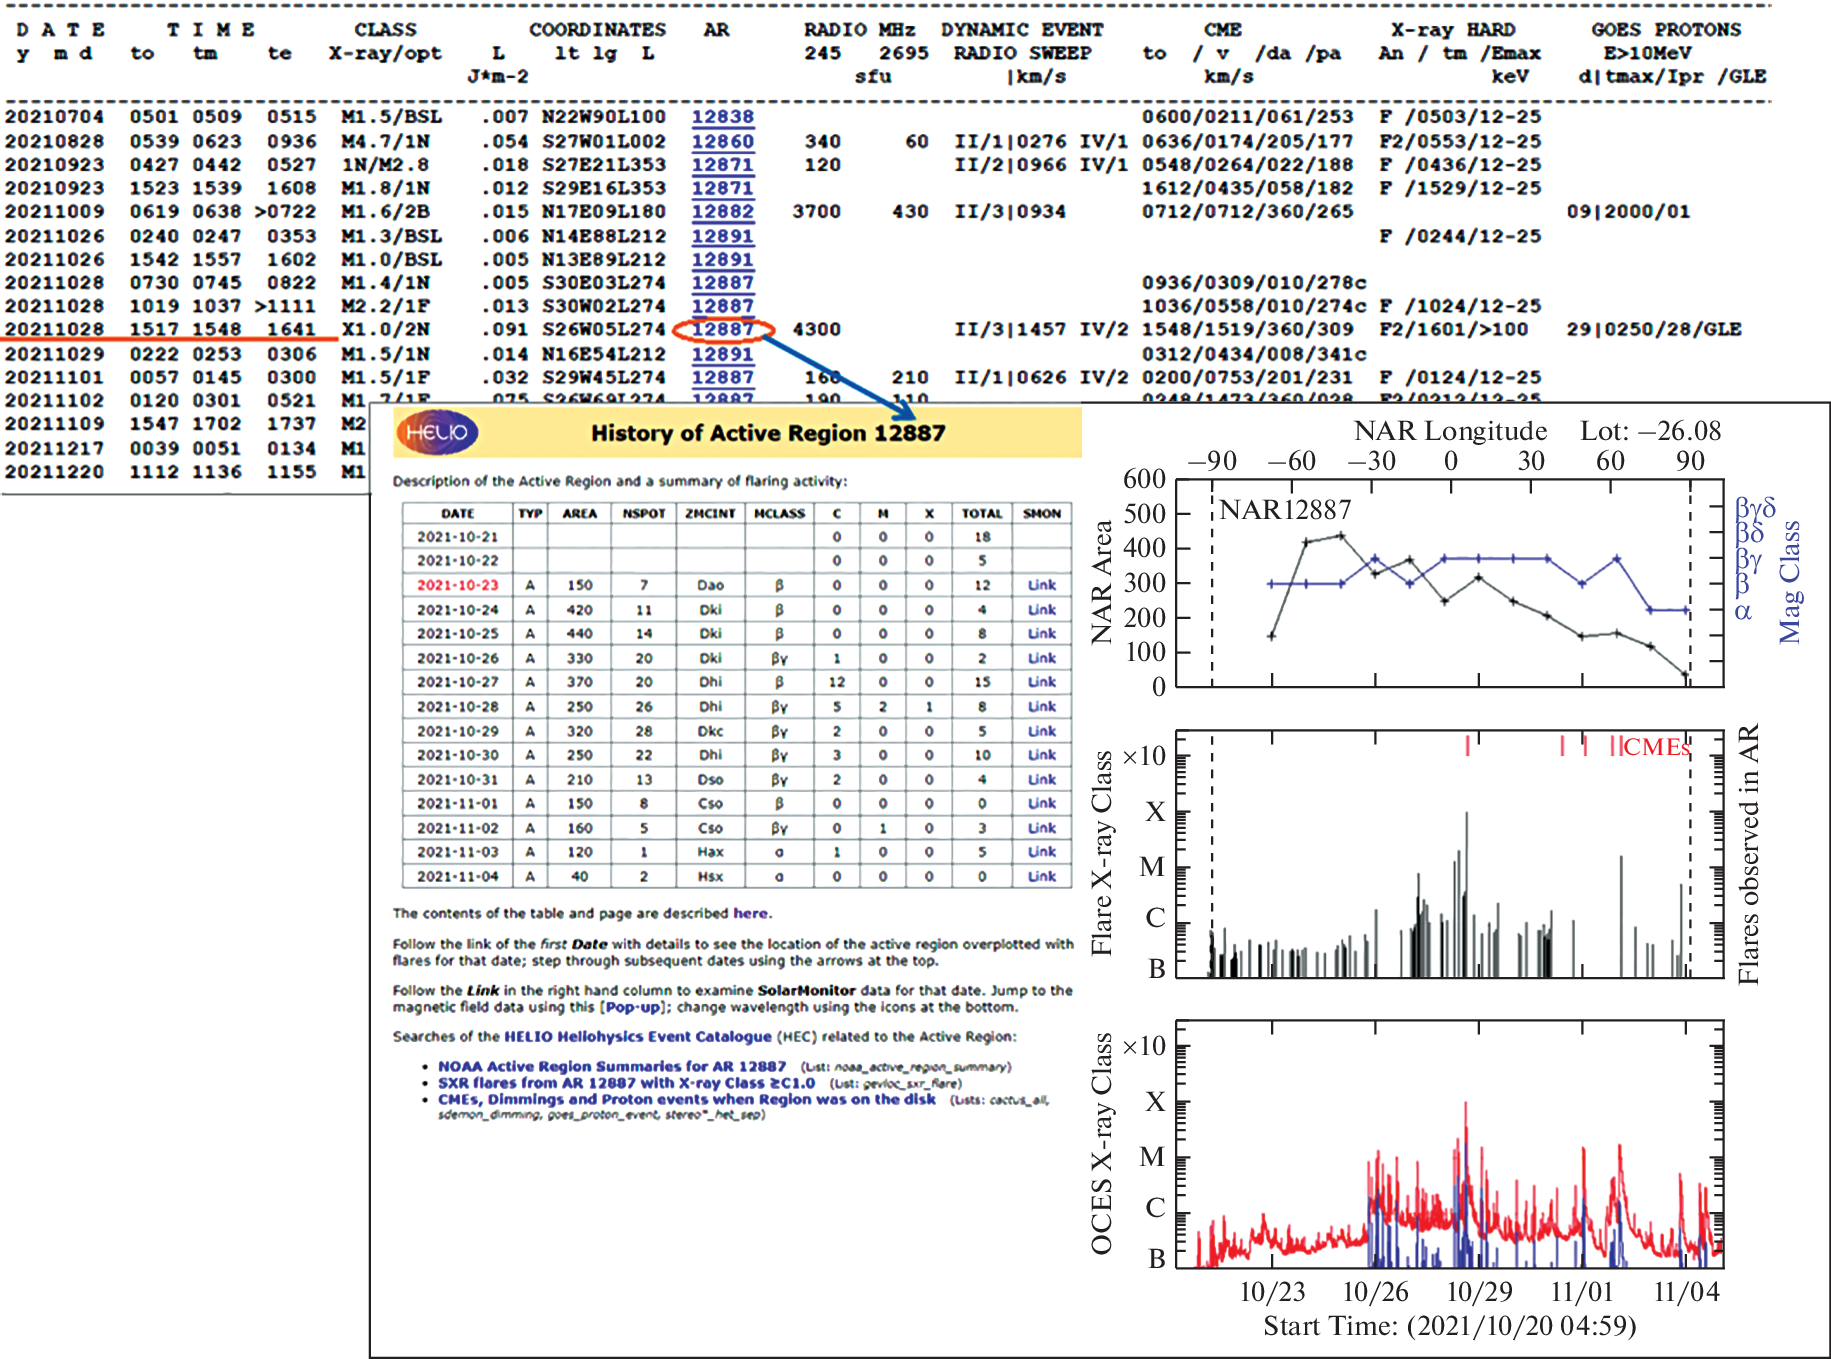Open SolarMonitor Link for the 2021-10-28 row

coord(1041,707)
